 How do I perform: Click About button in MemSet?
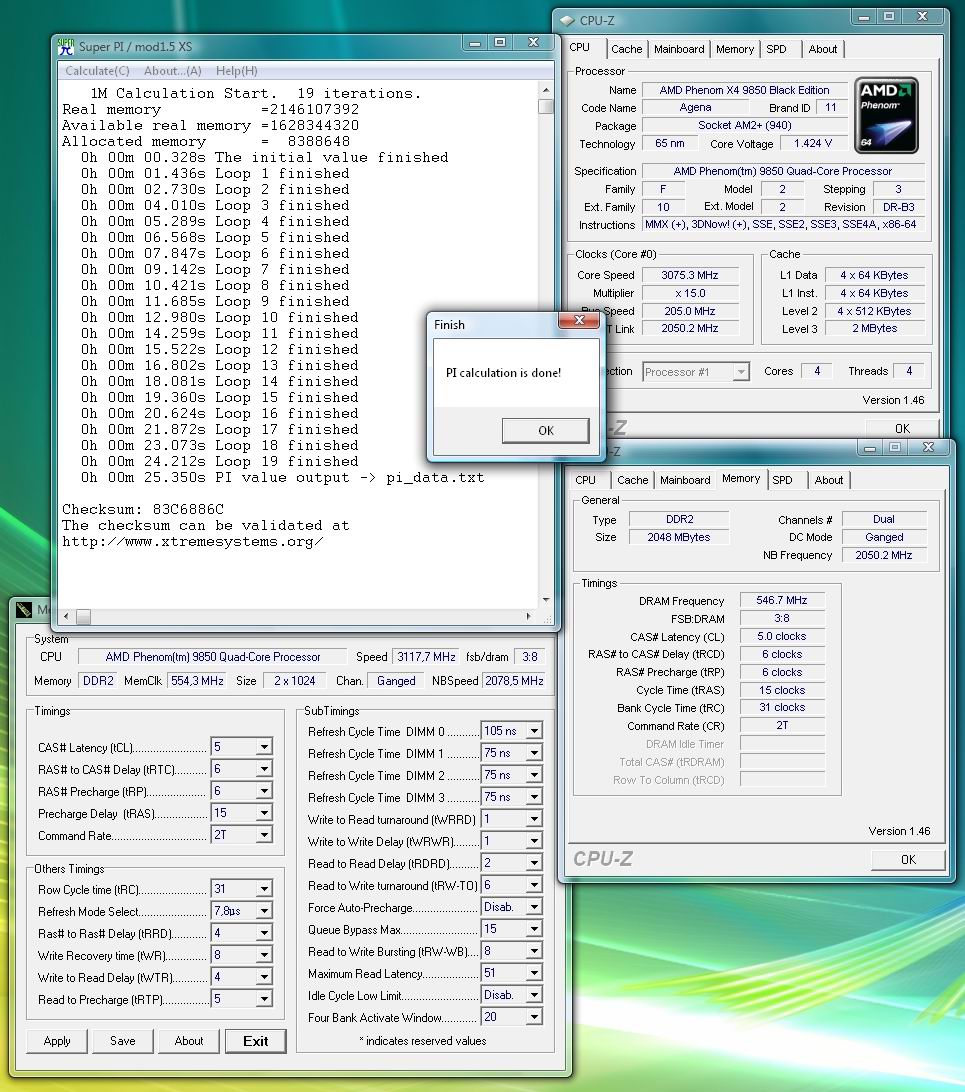coord(189,1040)
